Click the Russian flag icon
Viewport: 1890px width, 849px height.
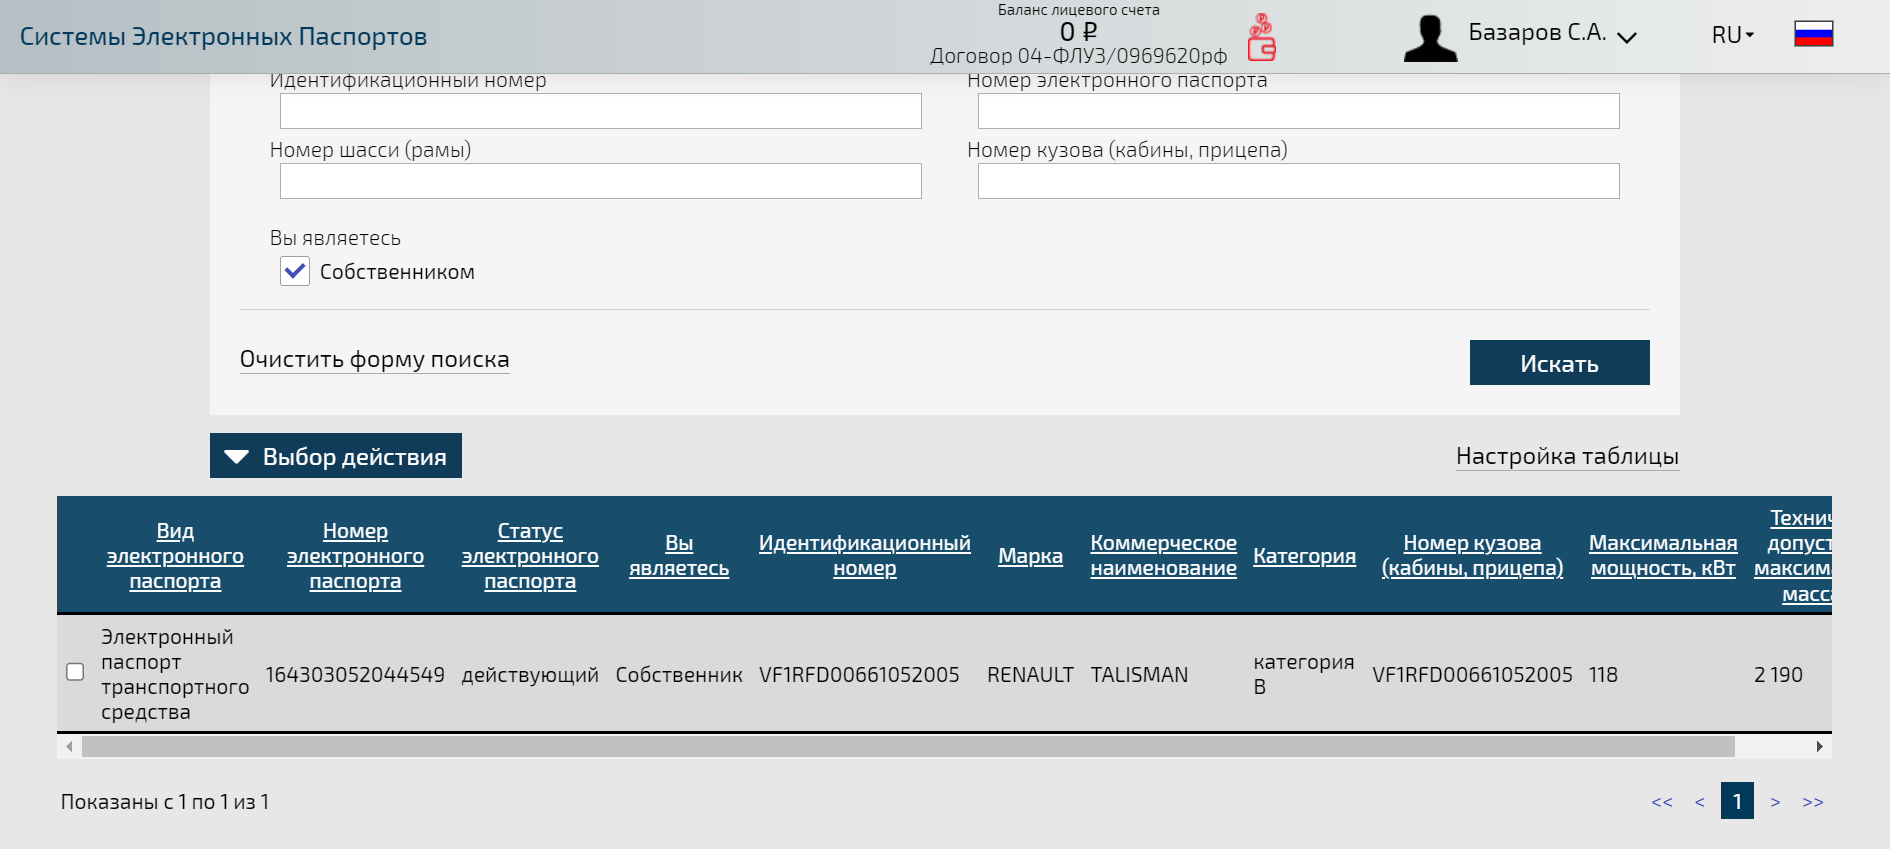pos(1813,35)
